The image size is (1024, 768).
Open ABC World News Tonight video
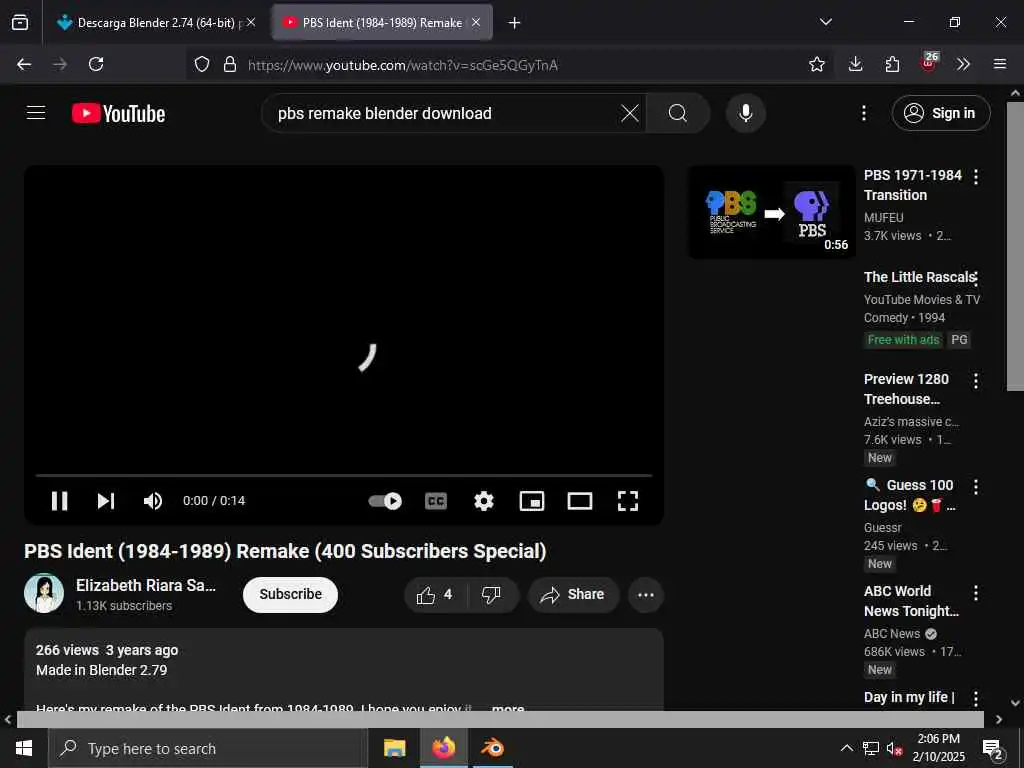point(911,601)
